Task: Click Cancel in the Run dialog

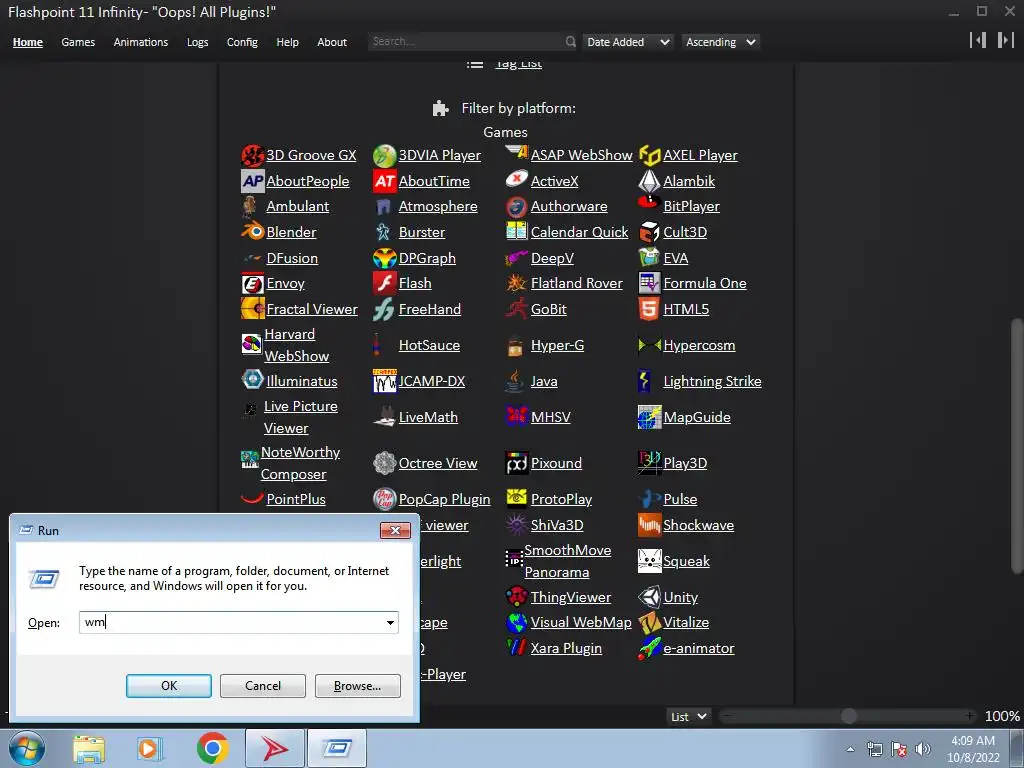Action: 263,686
